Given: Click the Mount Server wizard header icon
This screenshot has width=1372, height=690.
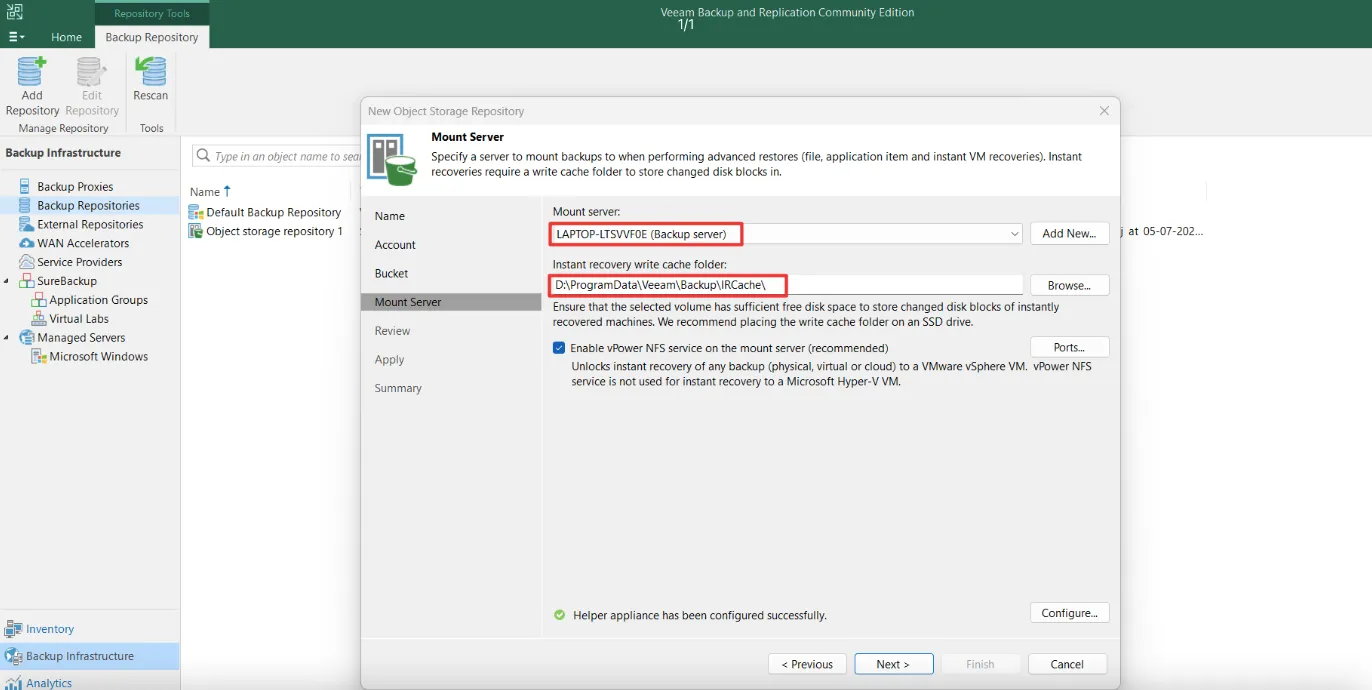Looking at the screenshot, I should pyautogui.click(x=391, y=159).
